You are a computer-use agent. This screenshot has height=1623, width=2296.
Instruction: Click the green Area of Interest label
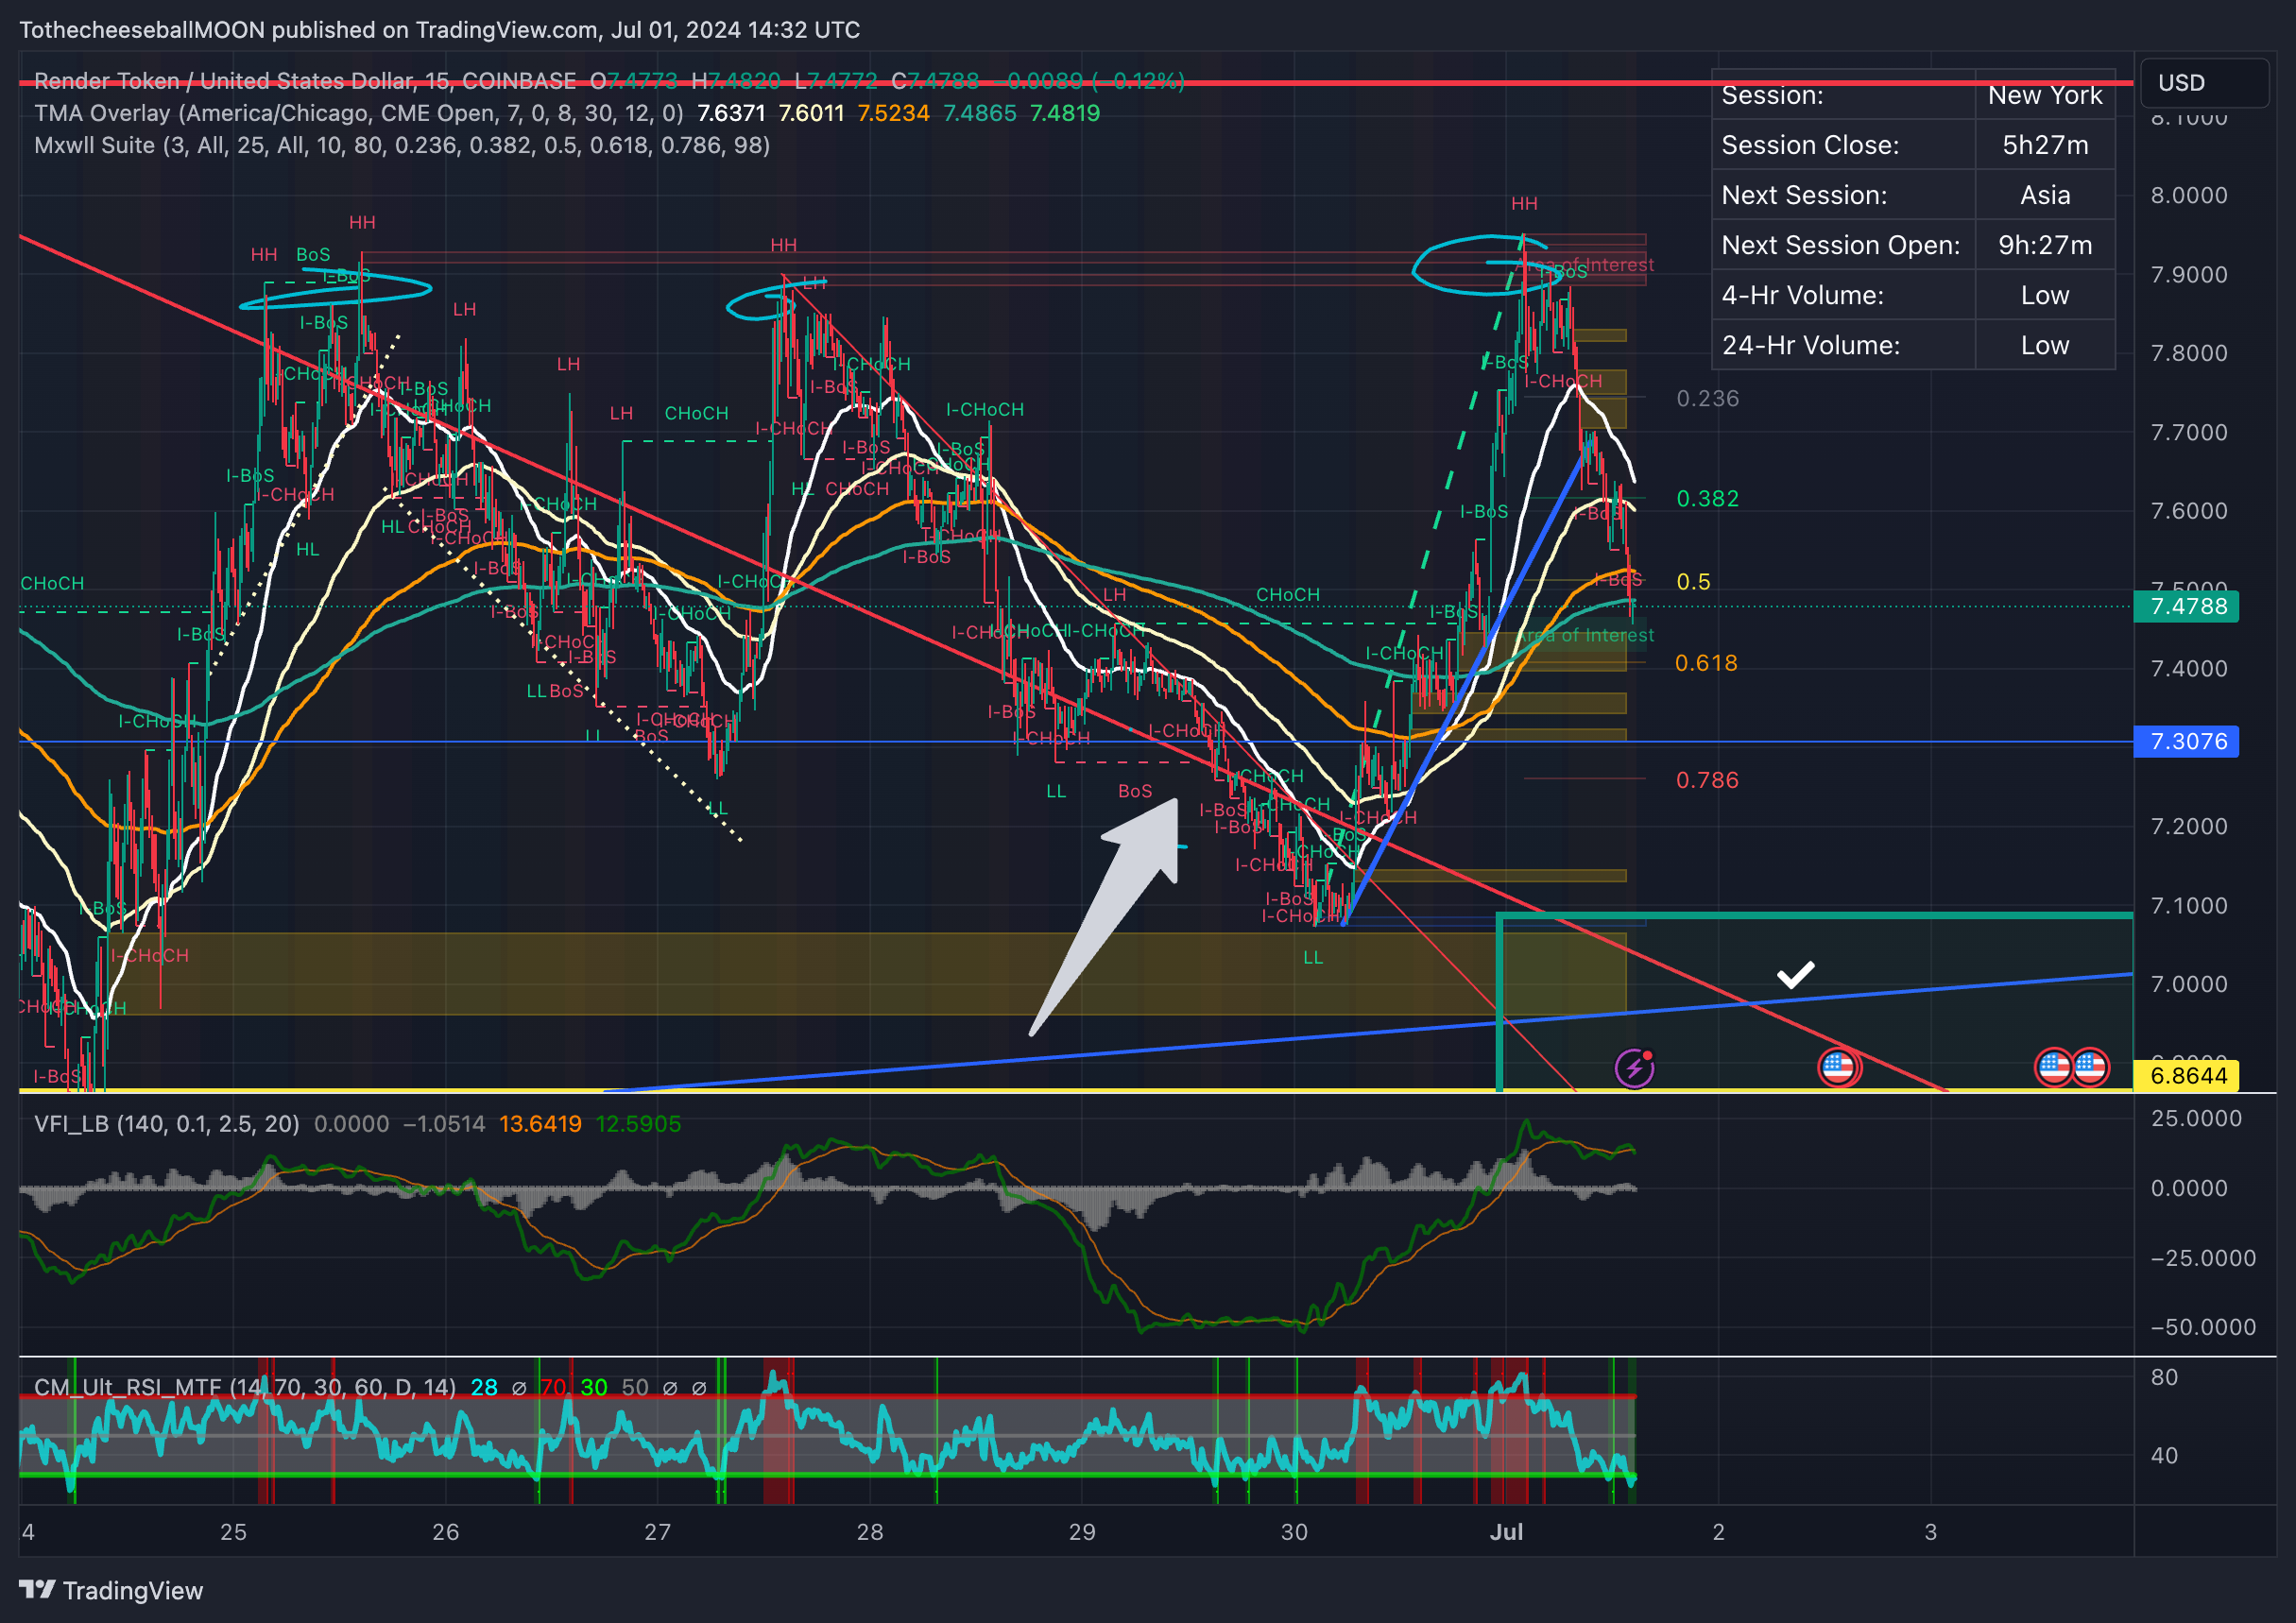(x=1586, y=635)
